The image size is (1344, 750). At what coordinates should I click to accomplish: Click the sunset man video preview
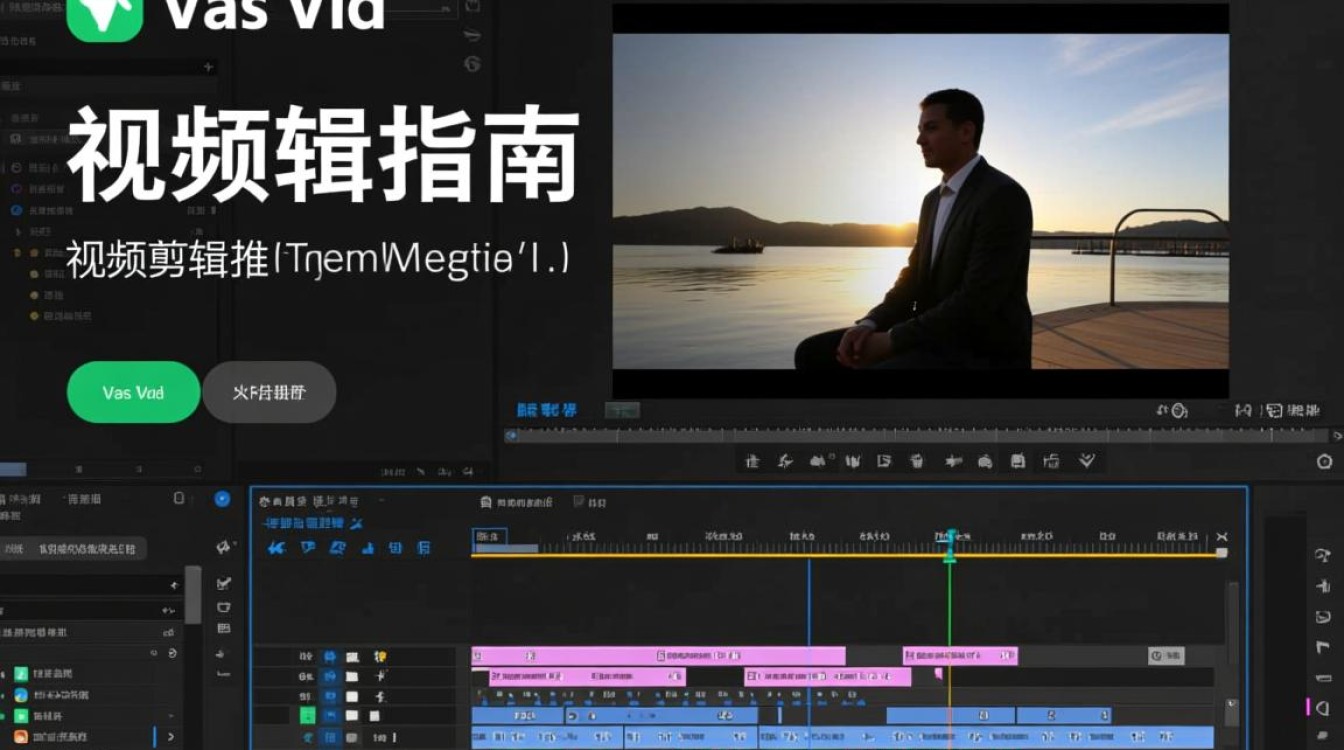click(920, 201)
